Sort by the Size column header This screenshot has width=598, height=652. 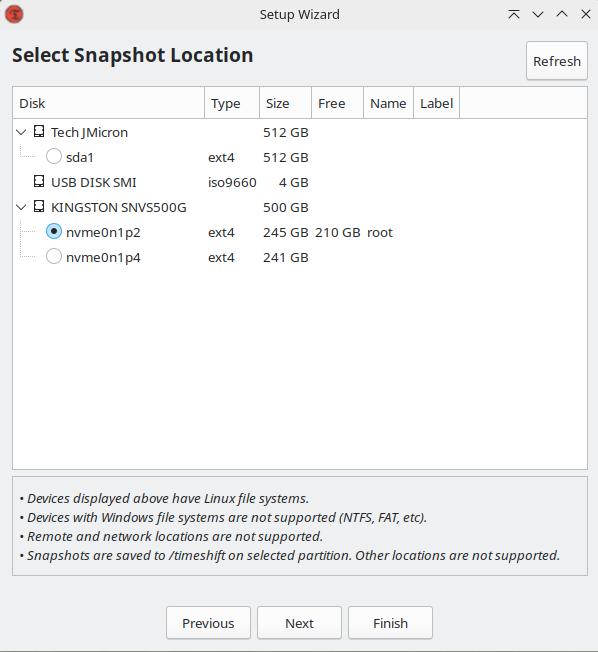coord(286,103)
